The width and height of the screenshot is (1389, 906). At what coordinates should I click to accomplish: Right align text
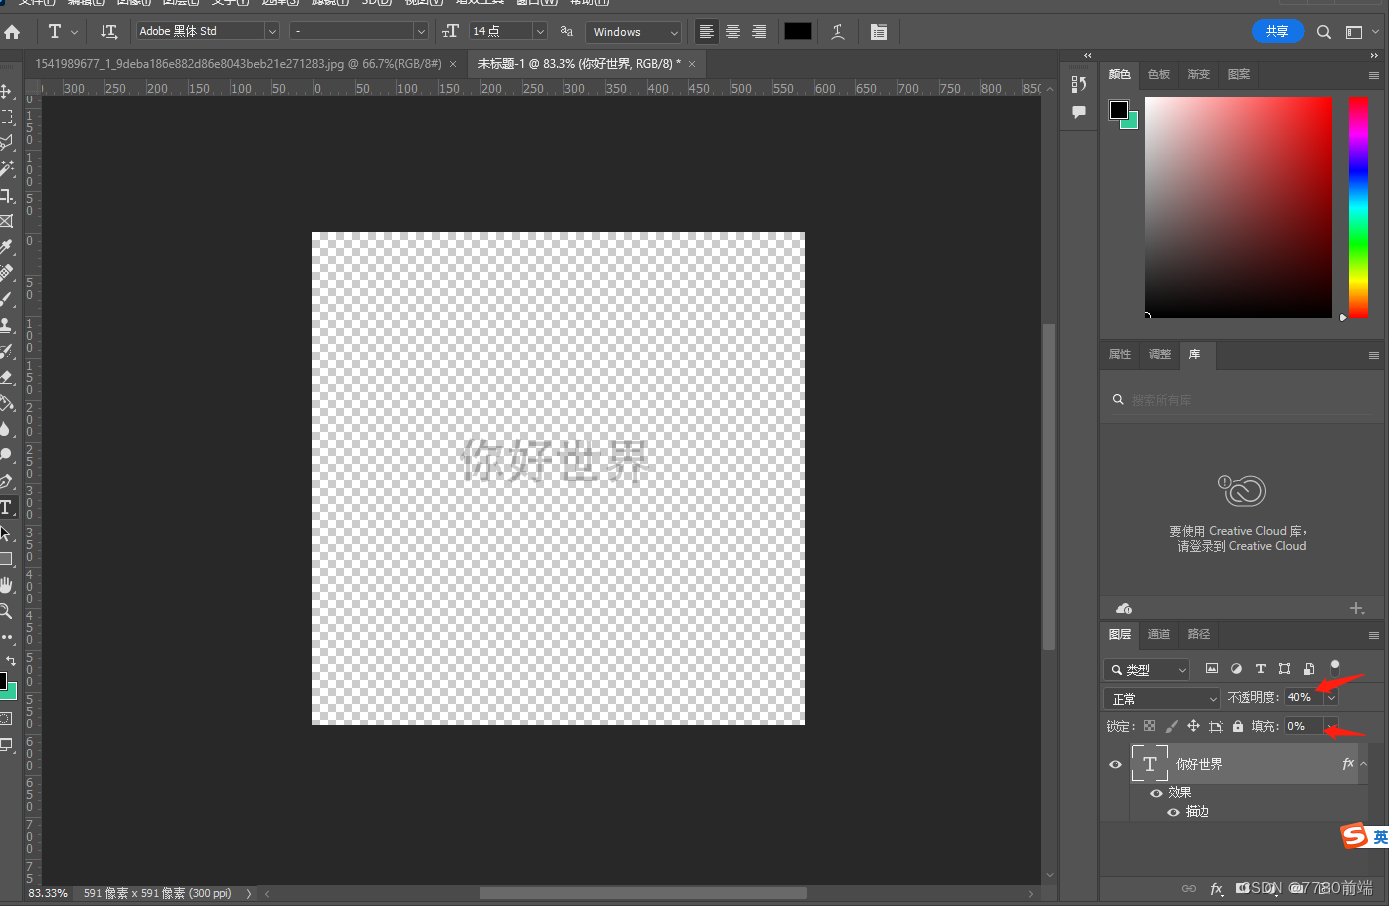coord(759,32)
